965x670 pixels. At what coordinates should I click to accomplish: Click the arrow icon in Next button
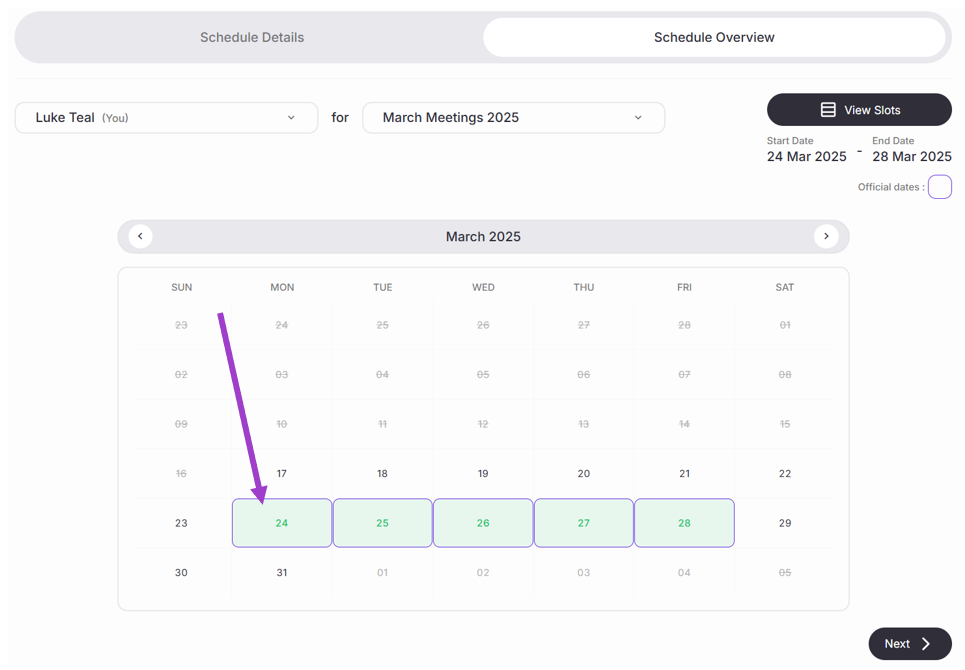pos(926,644)
